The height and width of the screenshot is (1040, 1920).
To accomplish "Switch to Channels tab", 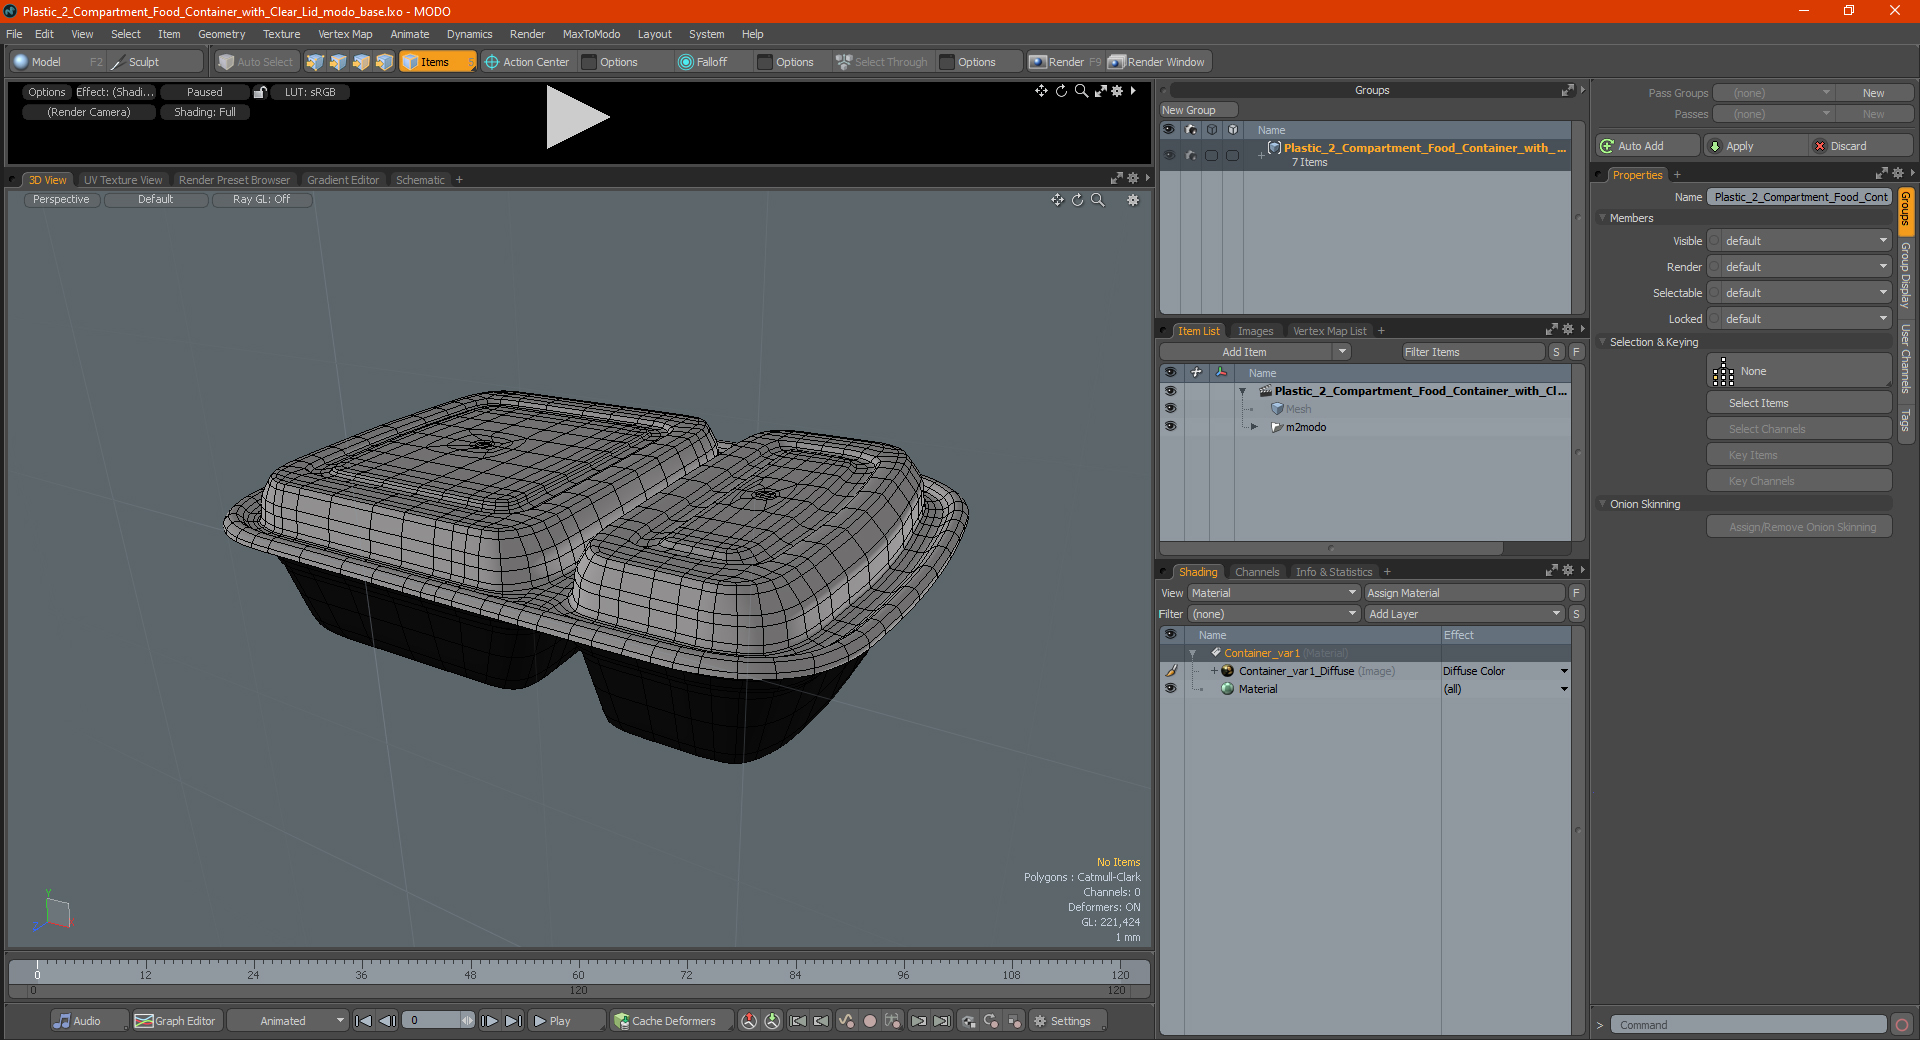I will tap(1257, 572).
